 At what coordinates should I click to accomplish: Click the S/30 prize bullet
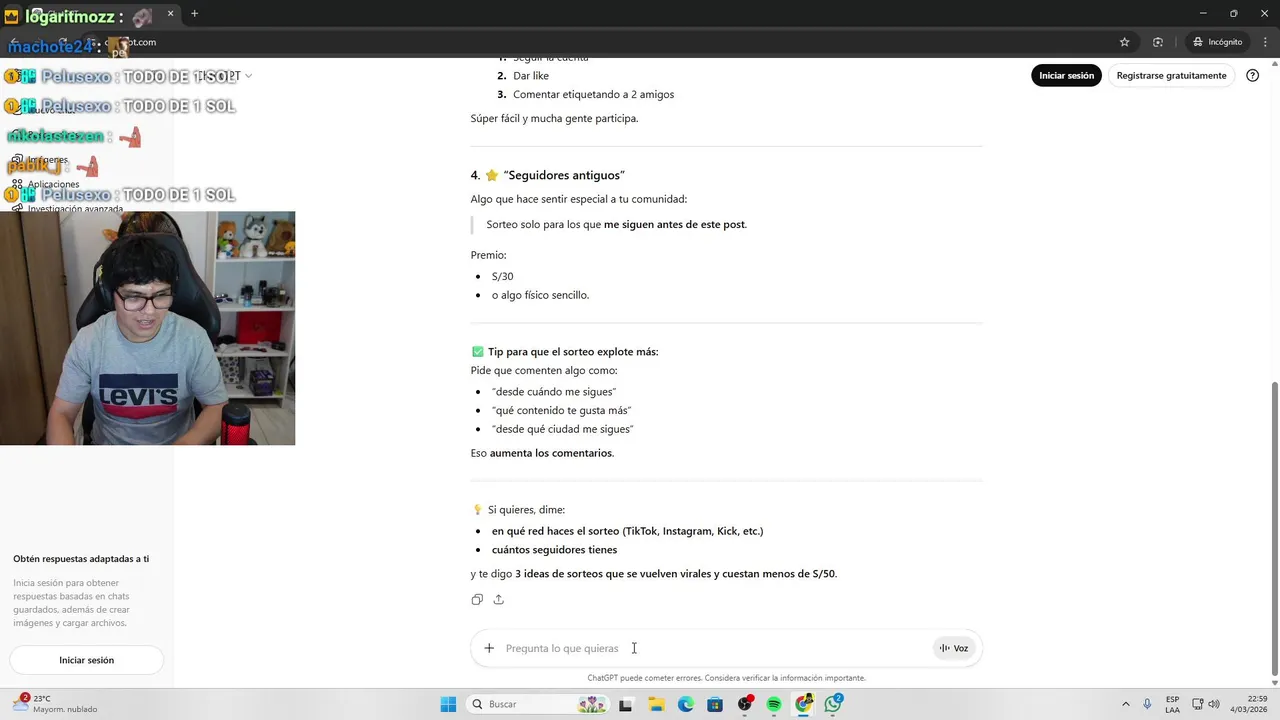point(502,276)
